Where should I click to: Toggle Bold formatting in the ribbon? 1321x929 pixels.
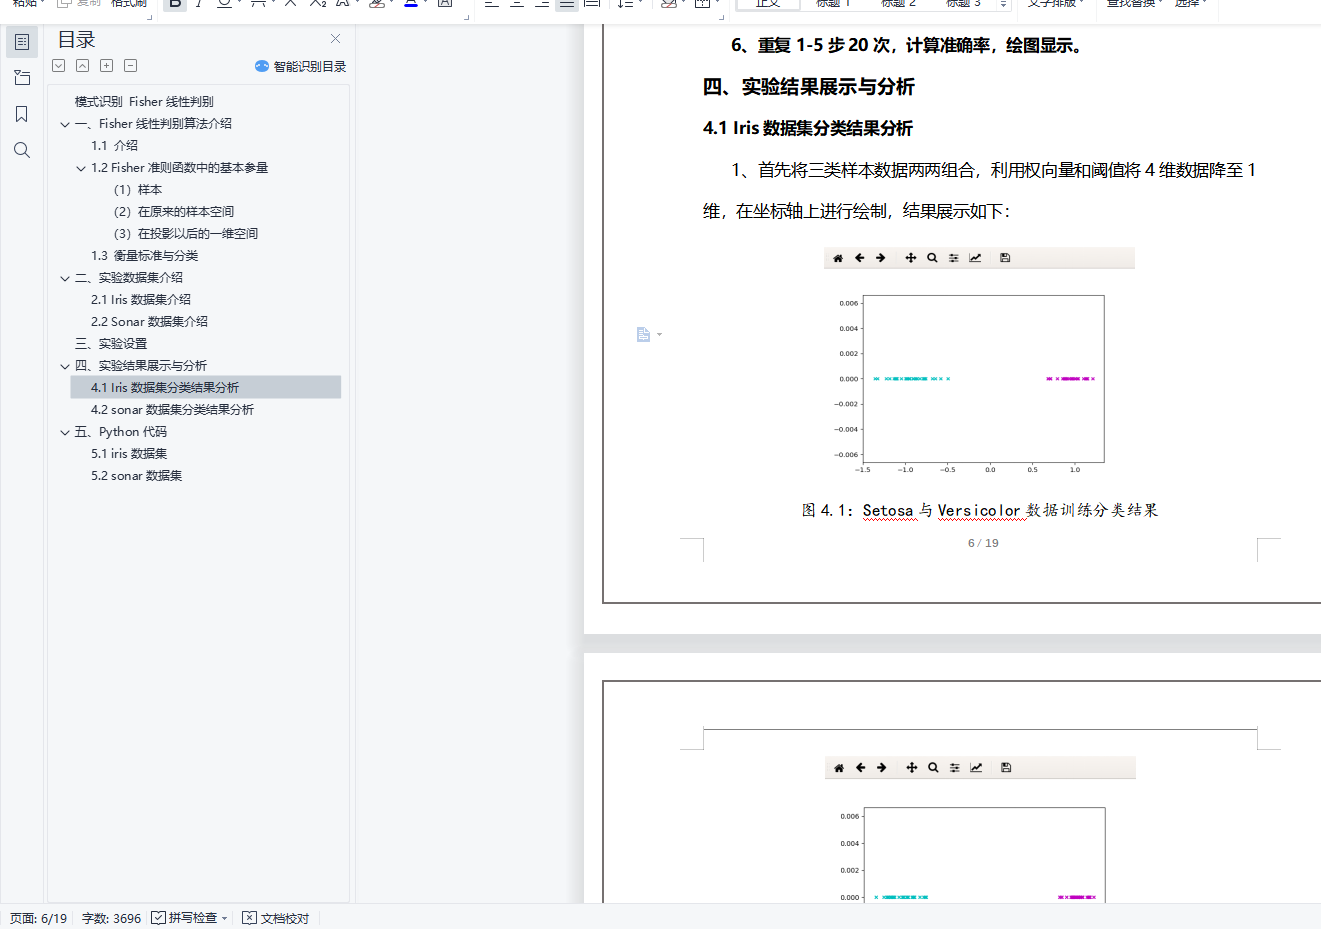[175, 4]
